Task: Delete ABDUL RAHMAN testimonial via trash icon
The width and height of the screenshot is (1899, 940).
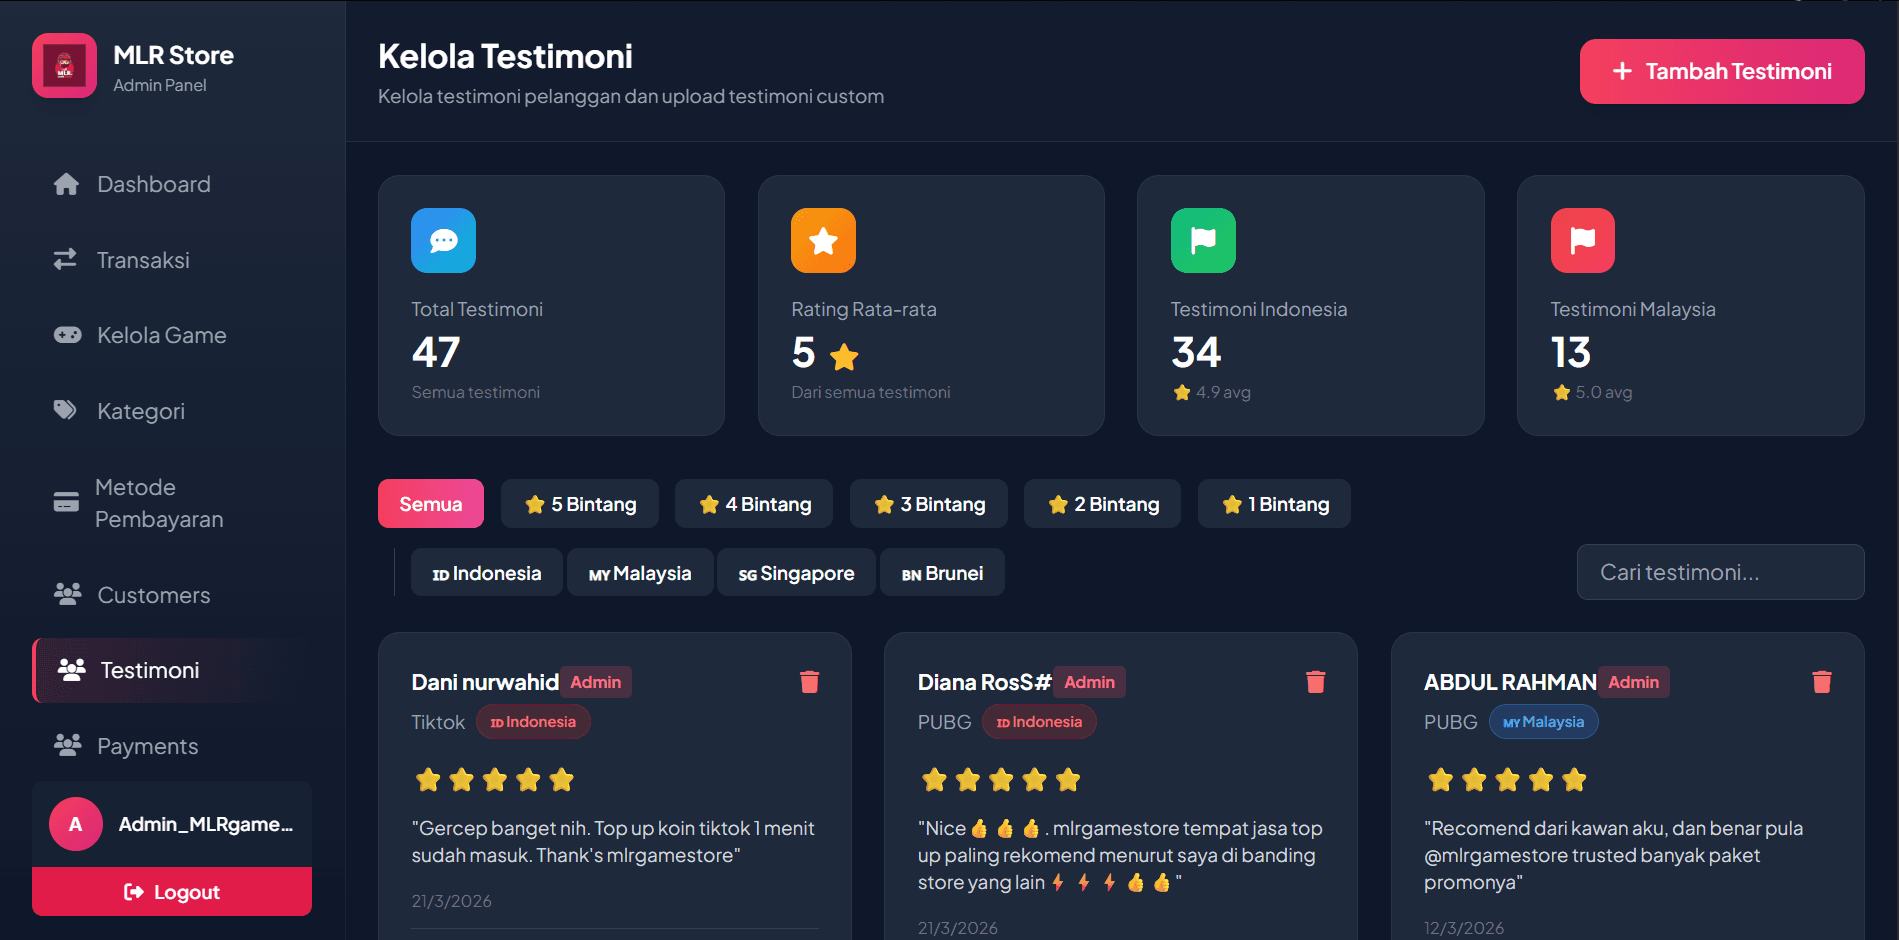Action: click(1822, 682)
